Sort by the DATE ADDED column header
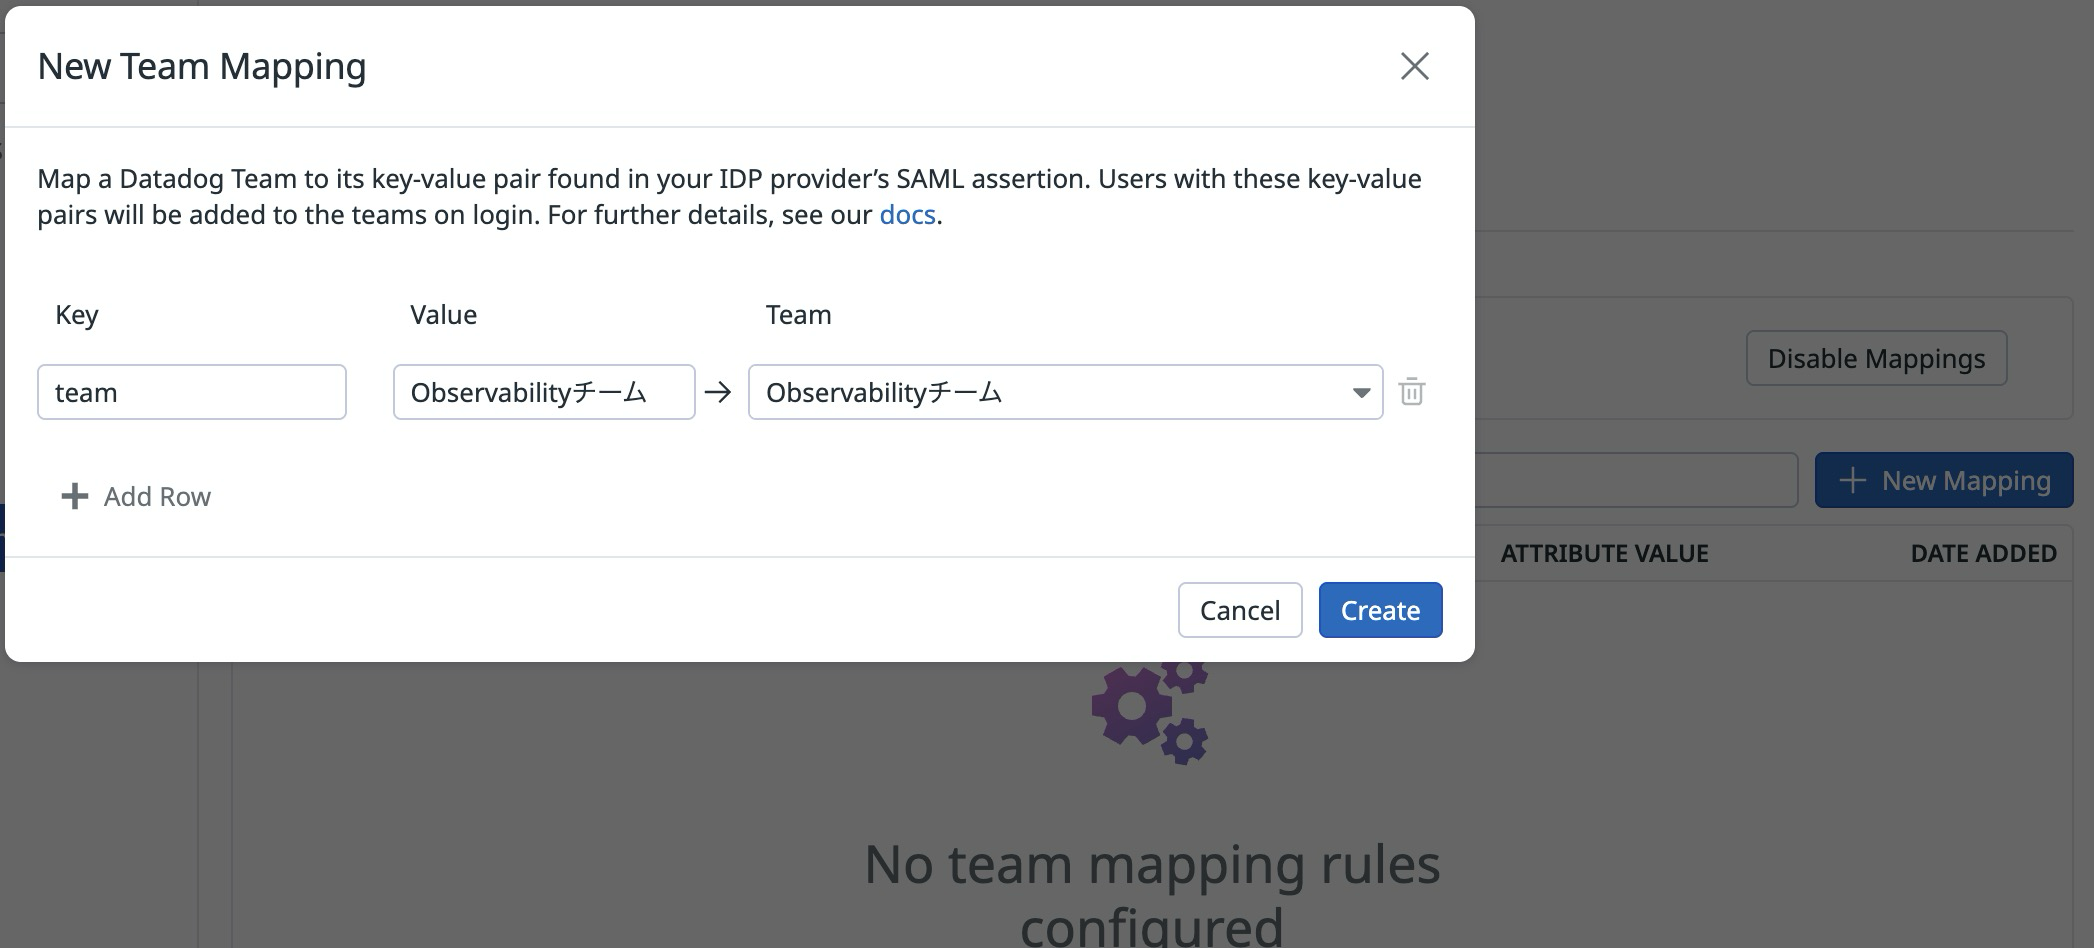The width and height of the screenshot is (2094, 948). point(1984,553)
